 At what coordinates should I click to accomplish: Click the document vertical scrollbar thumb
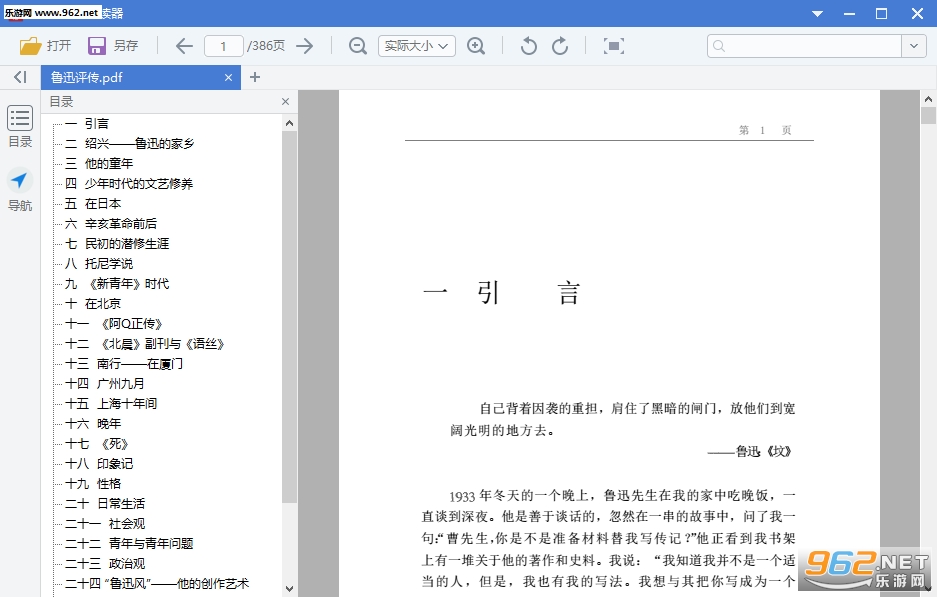coord(928,115)
